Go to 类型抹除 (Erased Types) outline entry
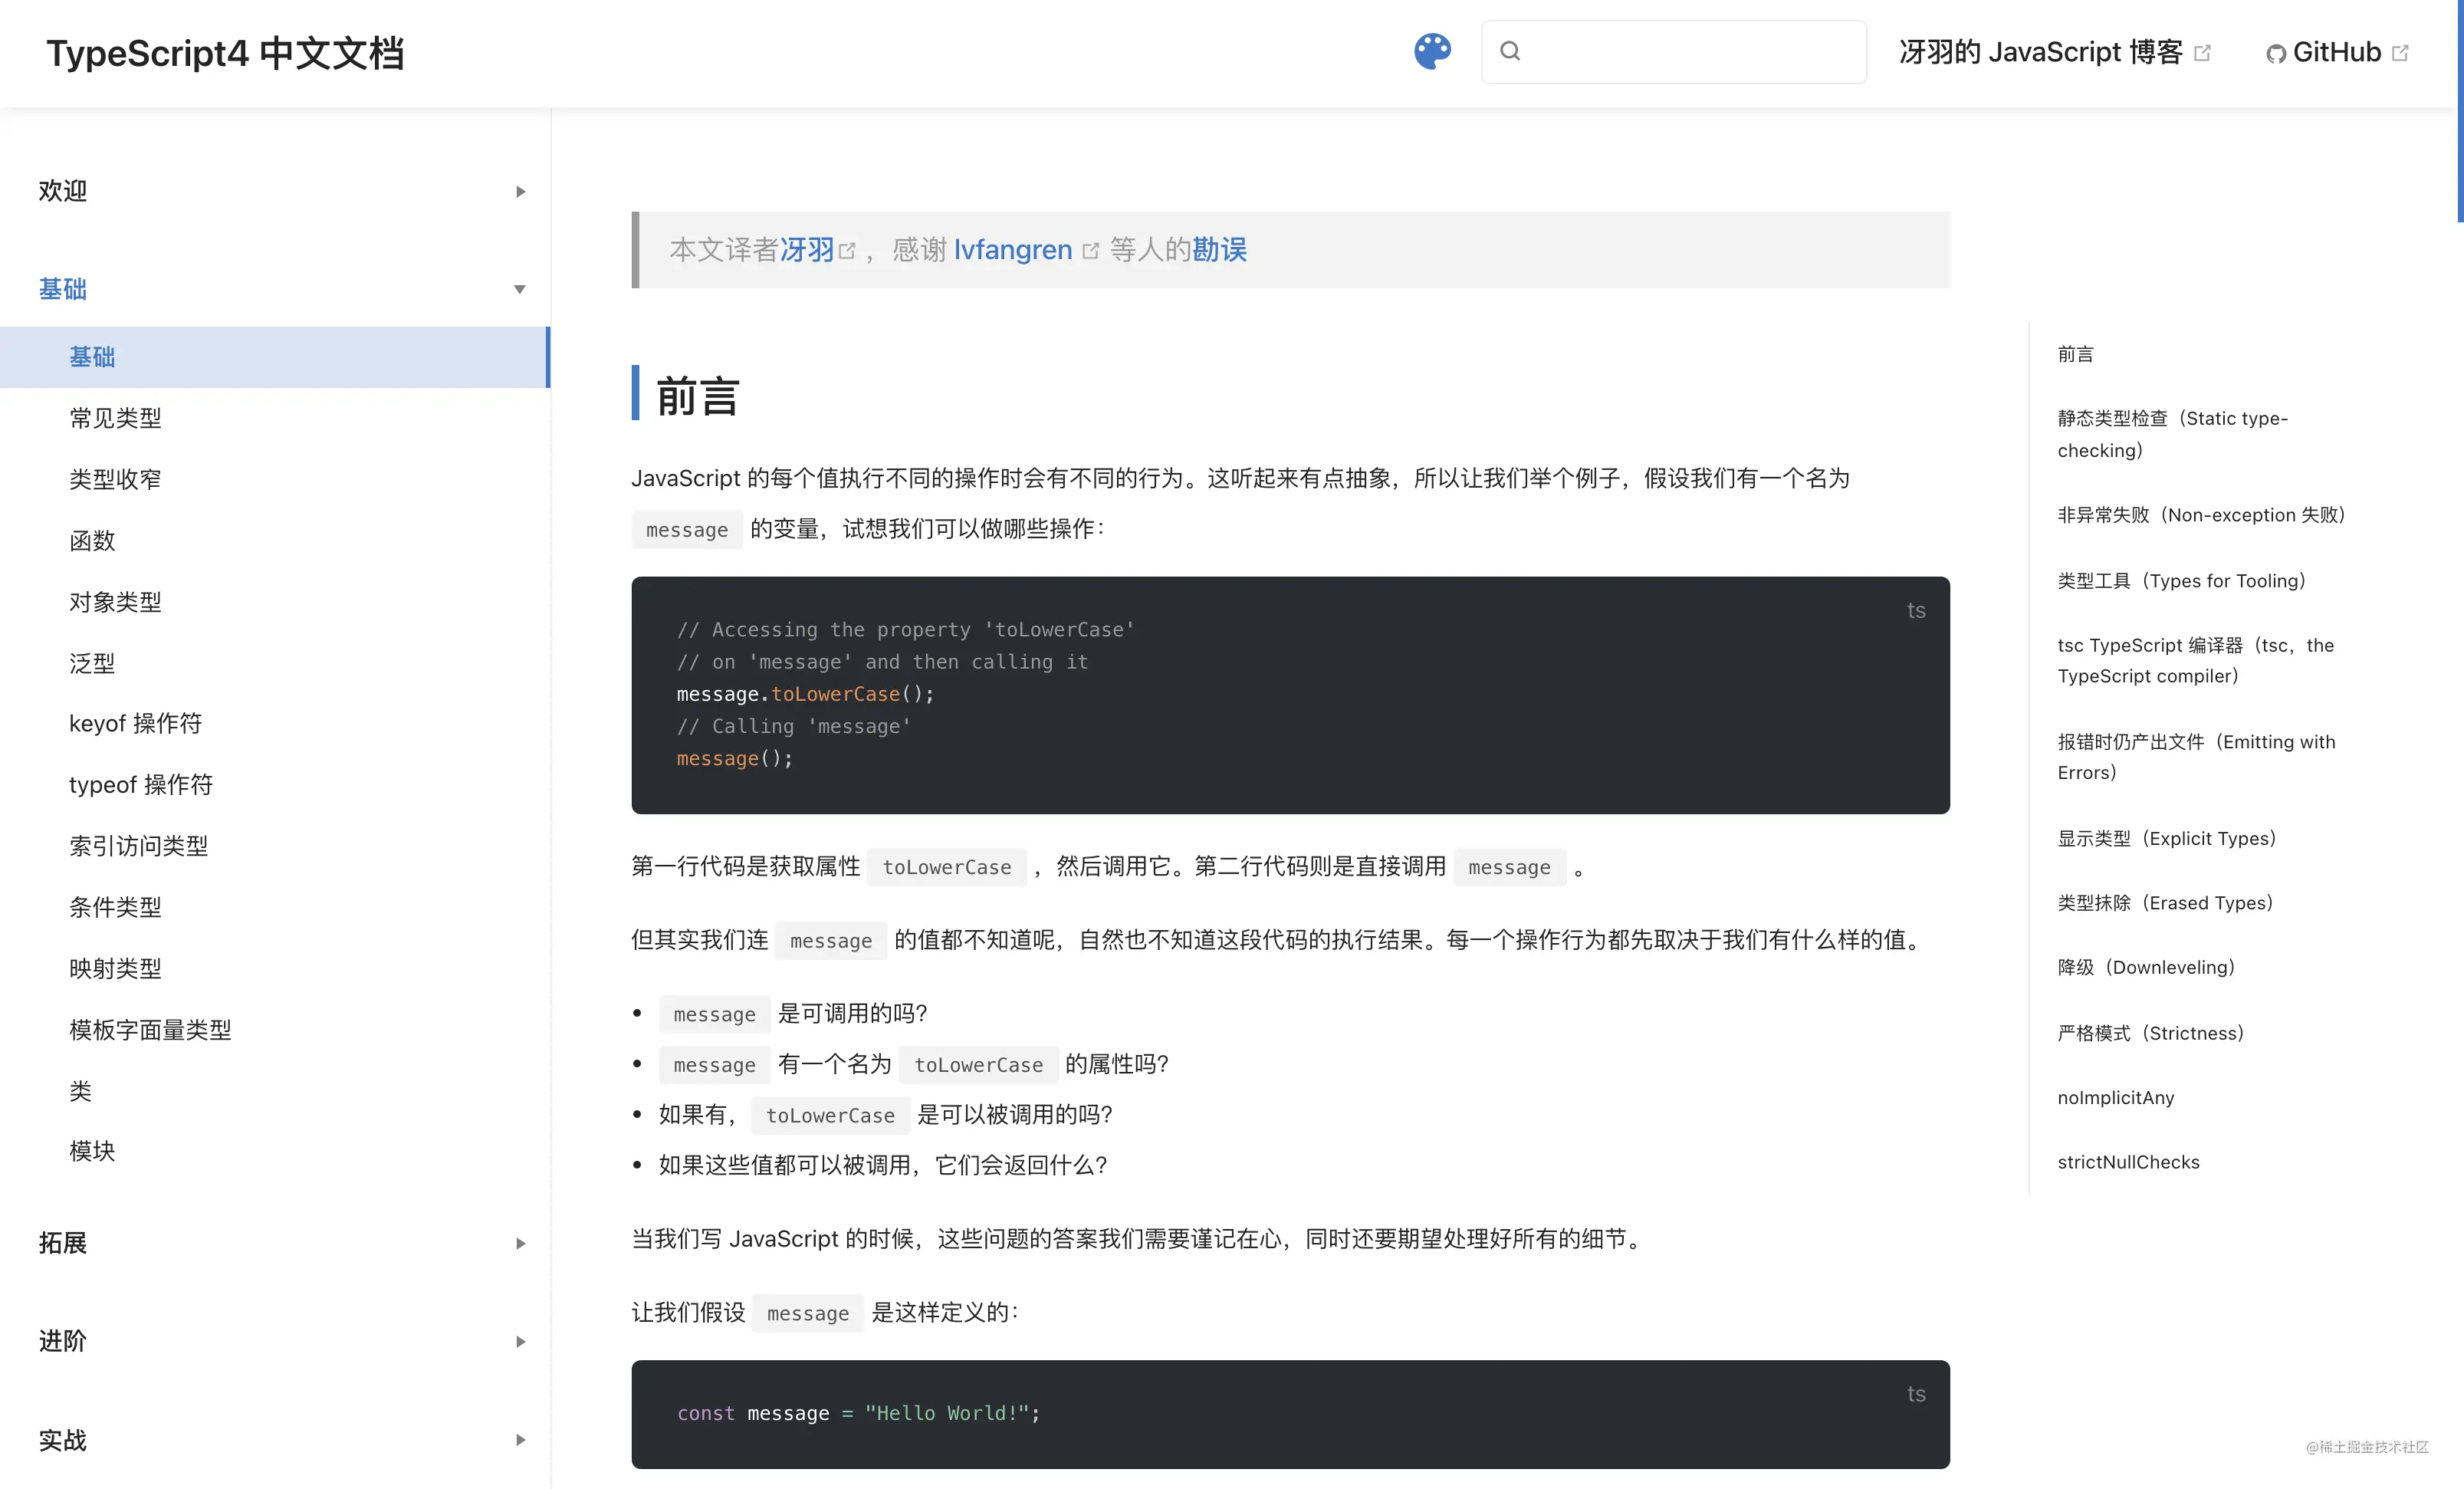The image size is (2464, 1489). pos(2165,903)
